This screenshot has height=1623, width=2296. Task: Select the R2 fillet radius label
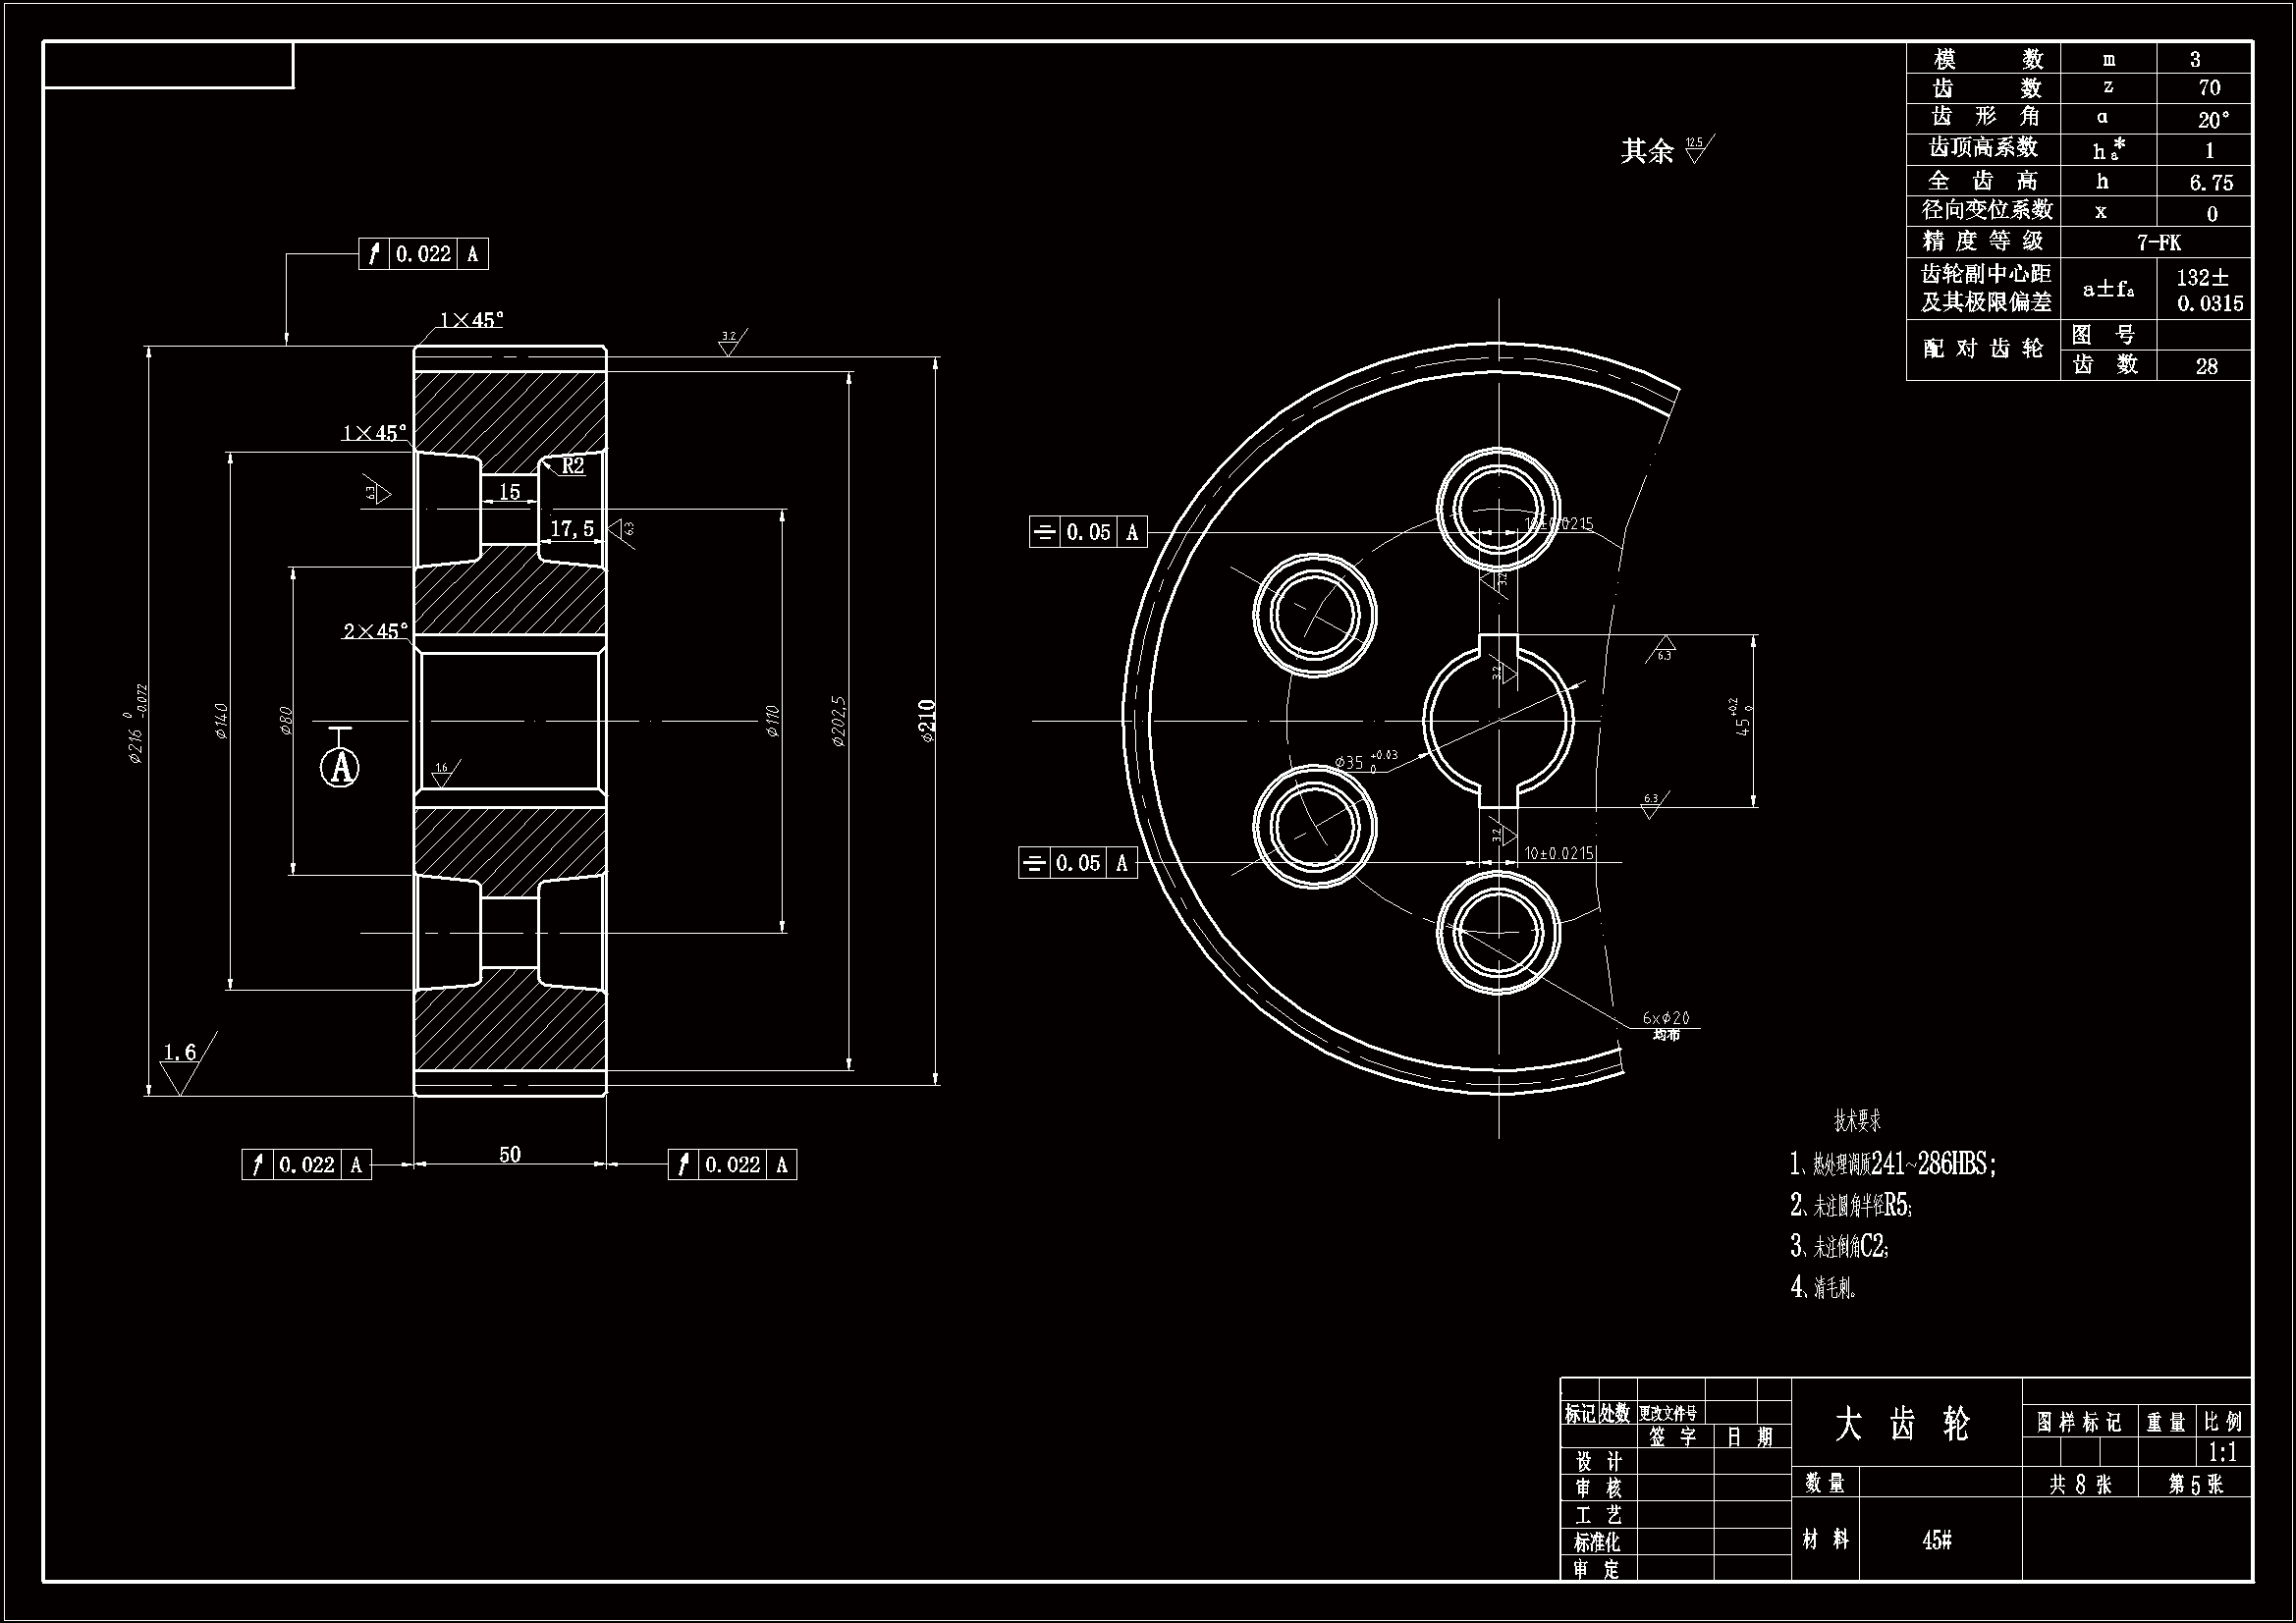tap(572, 466)
